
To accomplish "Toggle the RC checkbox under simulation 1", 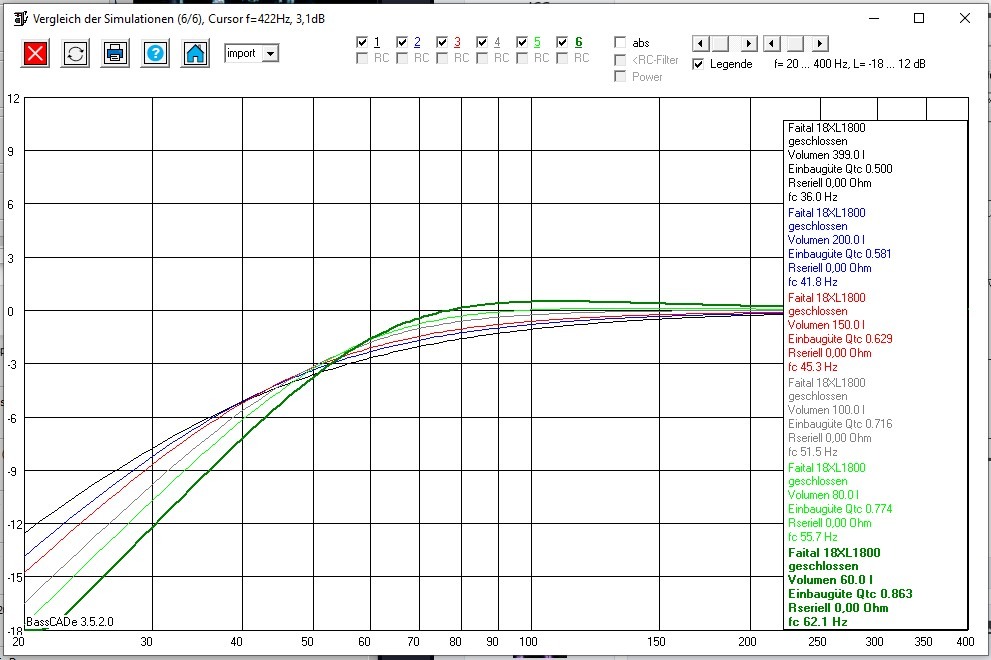I will tap(362, 58).
